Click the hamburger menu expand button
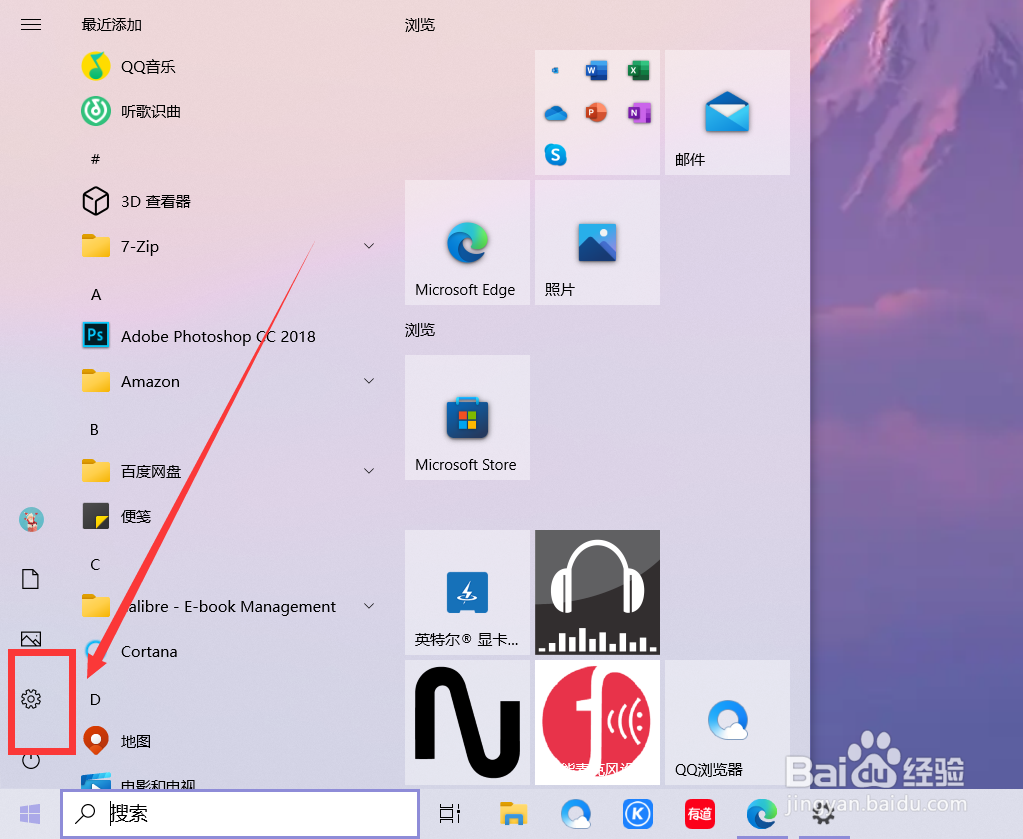Screen dimensions: 1023x839 tap(31, 25)
